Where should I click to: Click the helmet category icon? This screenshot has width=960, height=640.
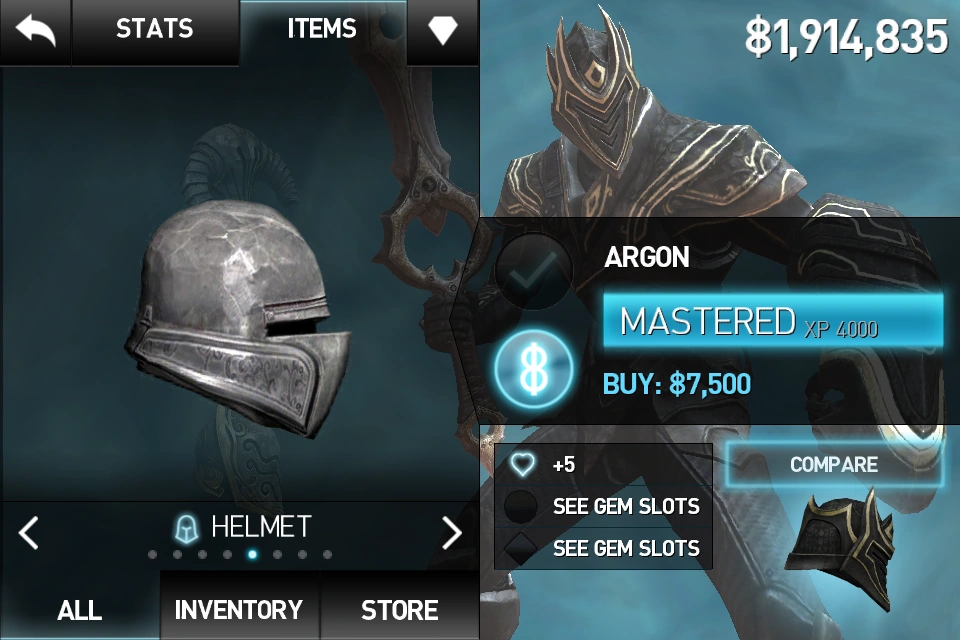(187, 529)
